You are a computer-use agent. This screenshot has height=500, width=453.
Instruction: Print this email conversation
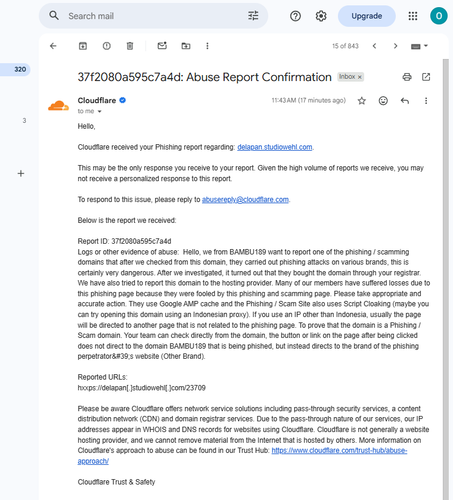click(407, 77)
